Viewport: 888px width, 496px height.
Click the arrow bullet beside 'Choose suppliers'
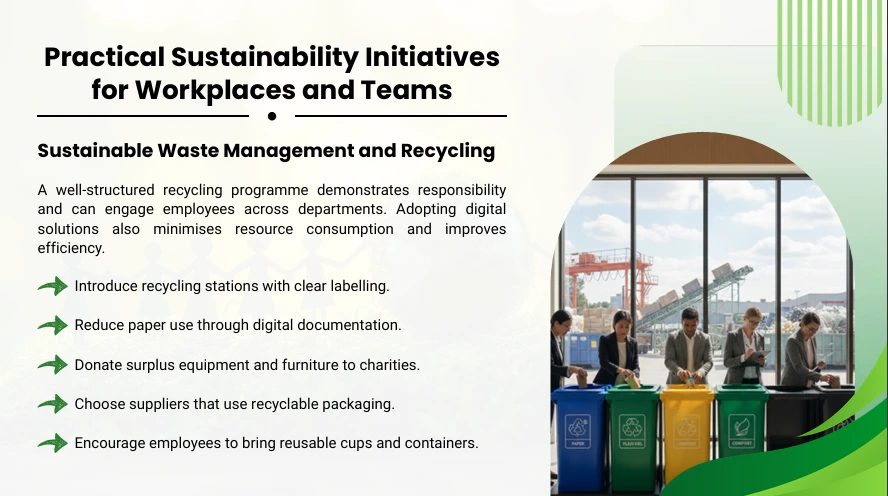point(52,404)
